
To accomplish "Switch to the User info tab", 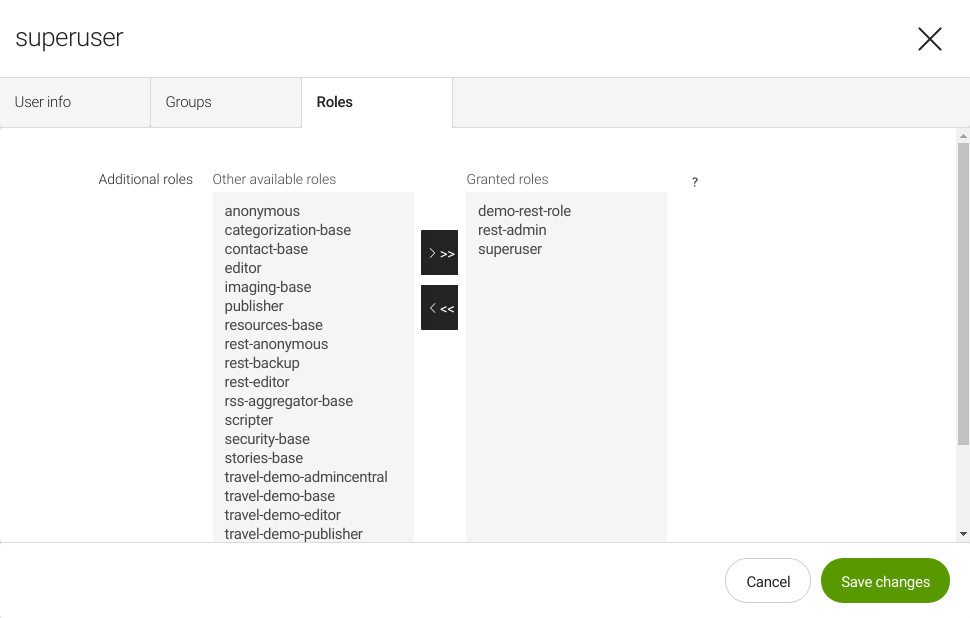I will click(42, 101).
